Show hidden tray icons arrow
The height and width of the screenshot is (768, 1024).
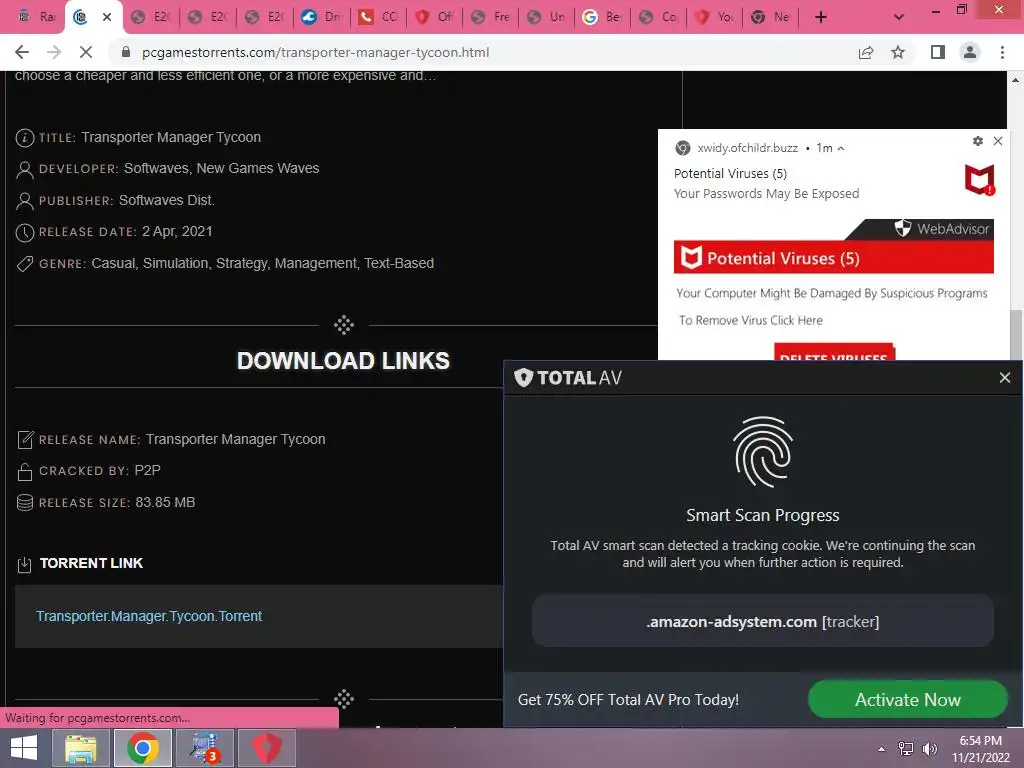pyautogui.click(x=881, y=749)
